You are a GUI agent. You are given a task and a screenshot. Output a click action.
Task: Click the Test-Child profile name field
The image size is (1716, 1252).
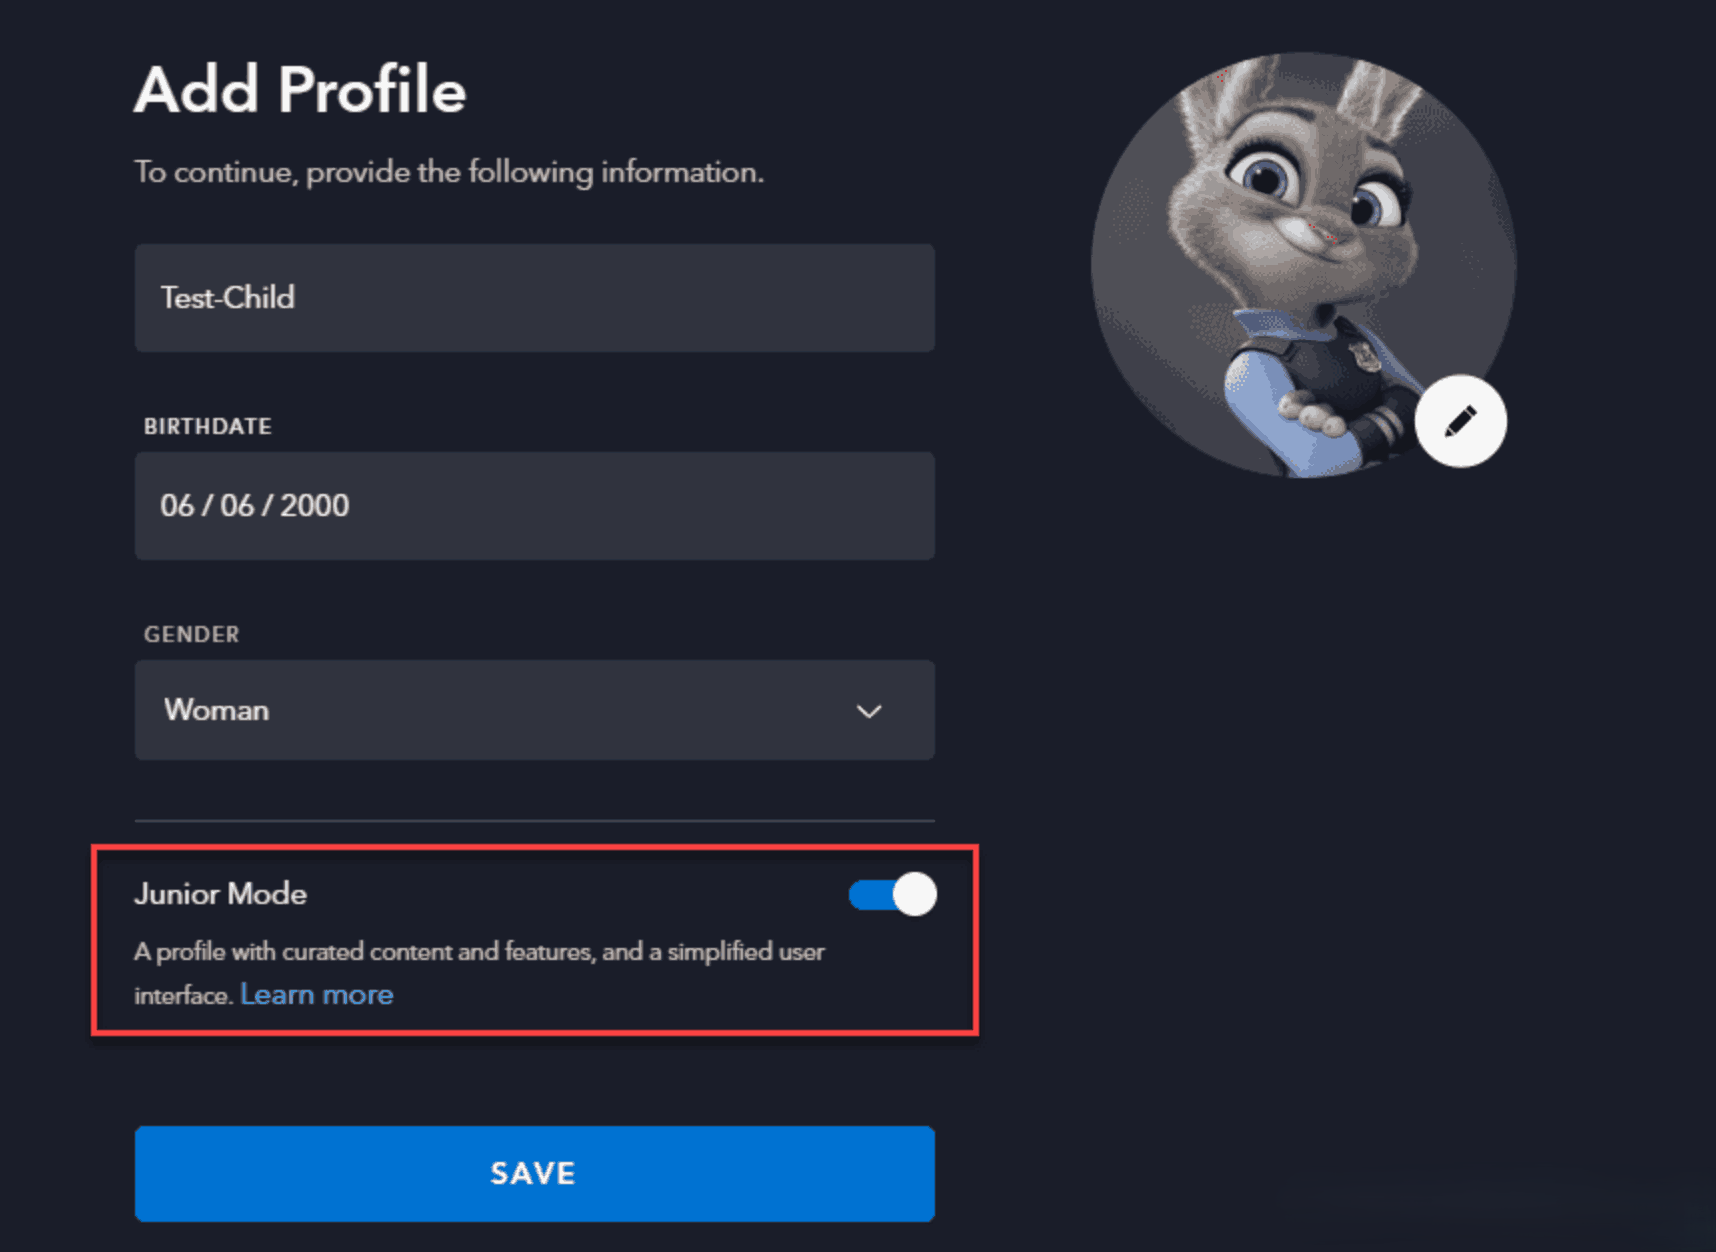[x=534, y=298]
